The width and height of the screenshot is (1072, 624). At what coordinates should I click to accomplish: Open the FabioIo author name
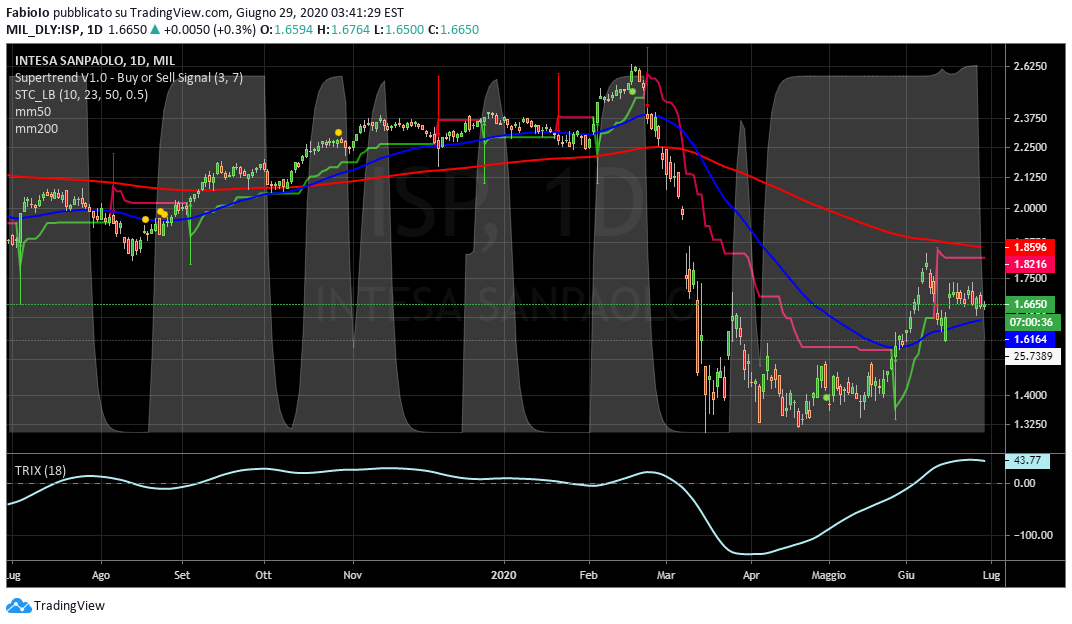(x=27, y=12)
